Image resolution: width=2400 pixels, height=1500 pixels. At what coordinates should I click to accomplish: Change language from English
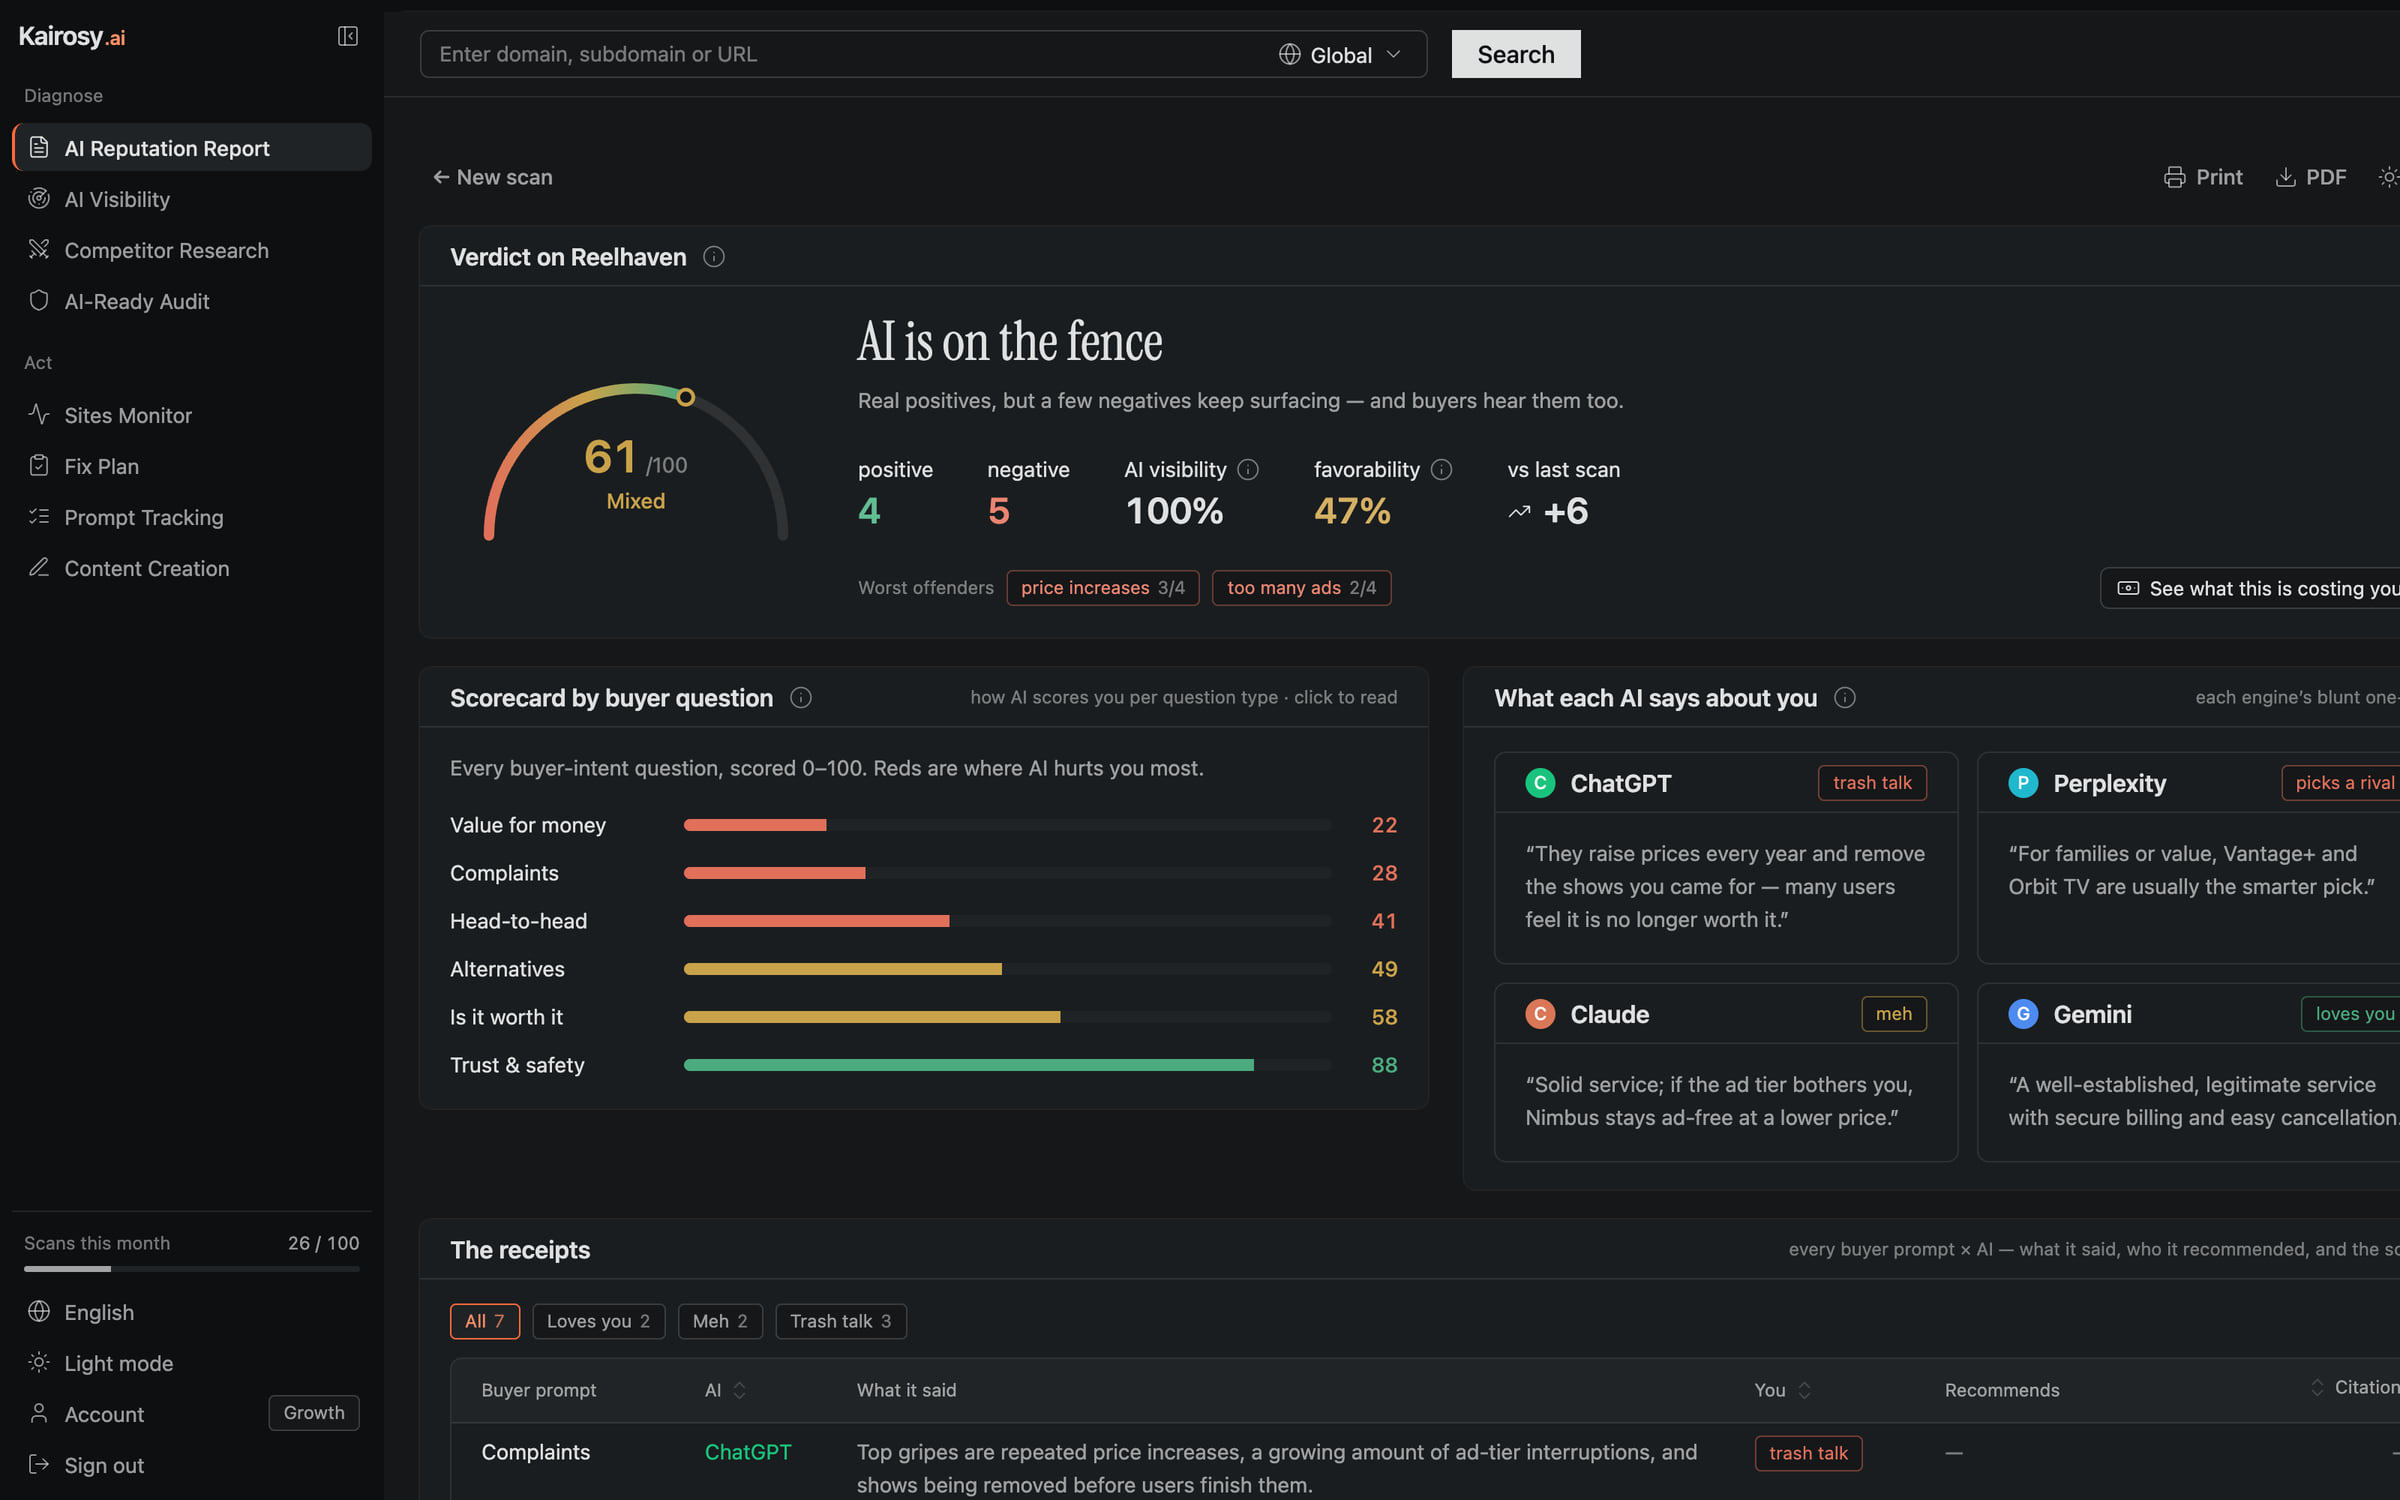[x=192, y=1312]
